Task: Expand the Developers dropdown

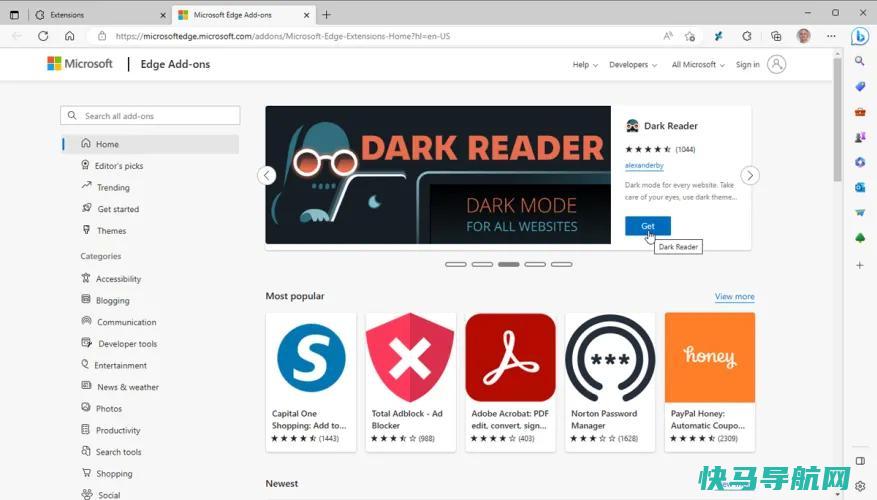Action: click(x=633, y=65)
